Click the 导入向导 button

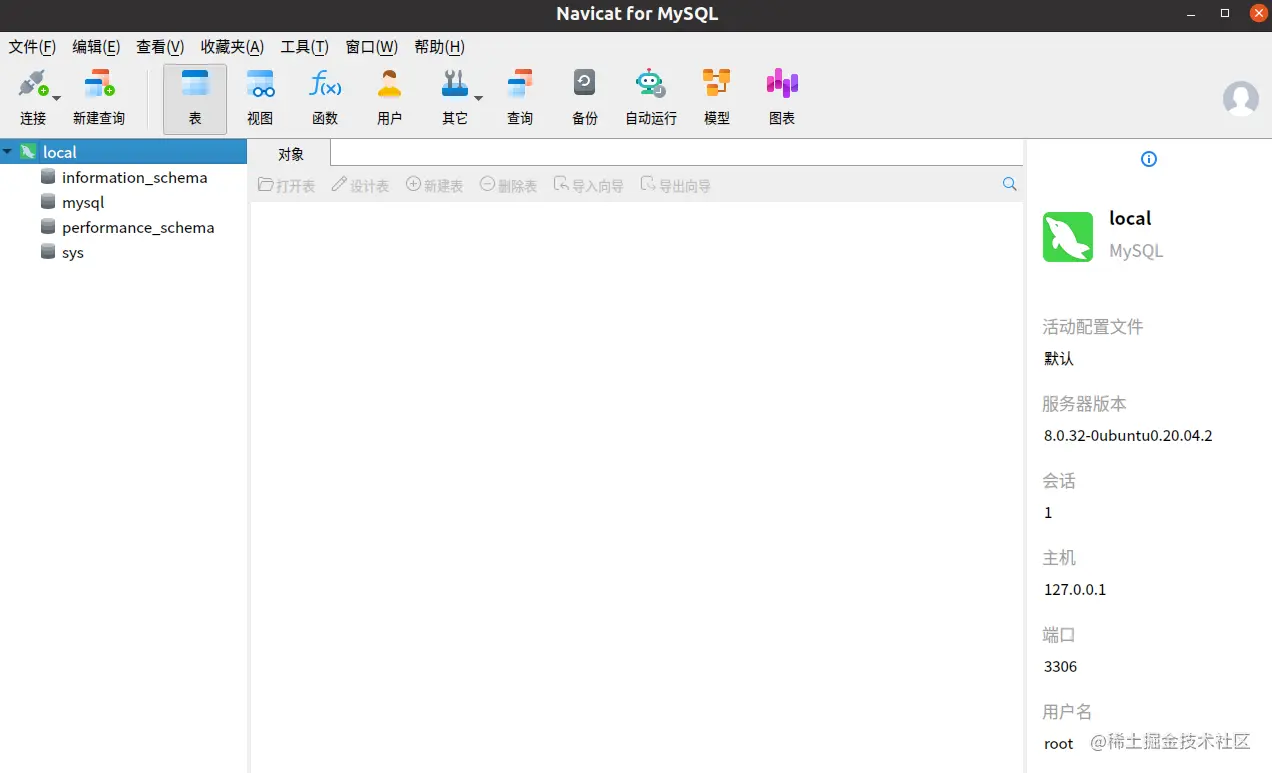click(x=589, y=185)
